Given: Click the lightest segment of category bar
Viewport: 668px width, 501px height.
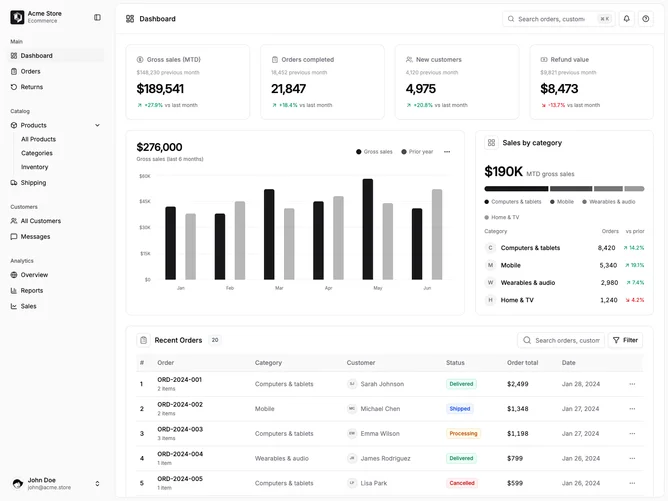Looking at the screenshot, I should point(634,189).
